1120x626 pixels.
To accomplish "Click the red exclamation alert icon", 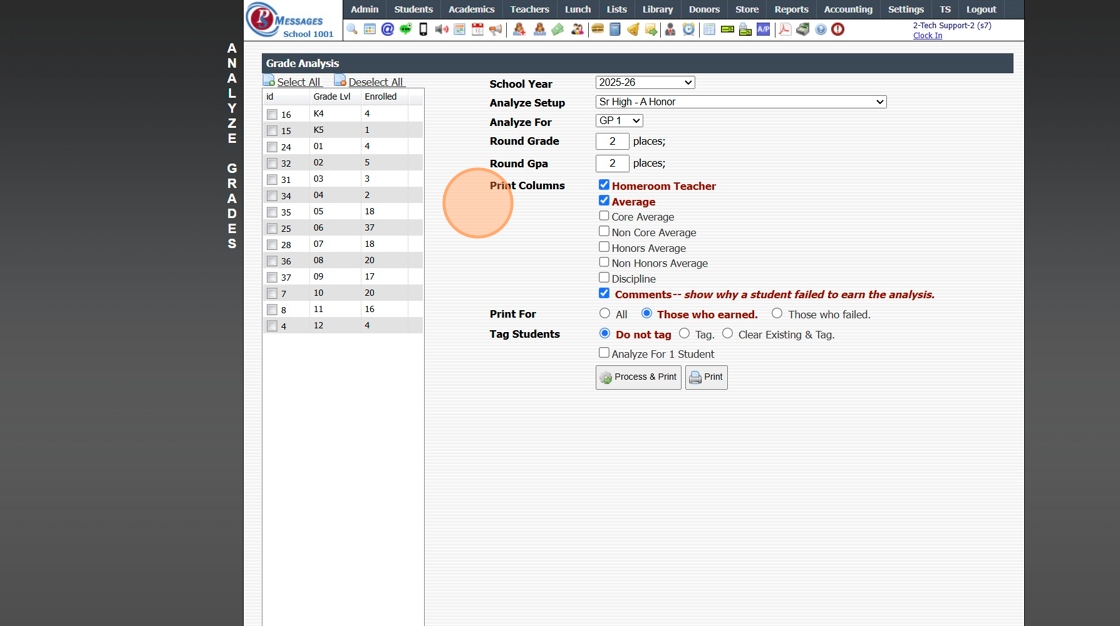I will tap(838, 29).
